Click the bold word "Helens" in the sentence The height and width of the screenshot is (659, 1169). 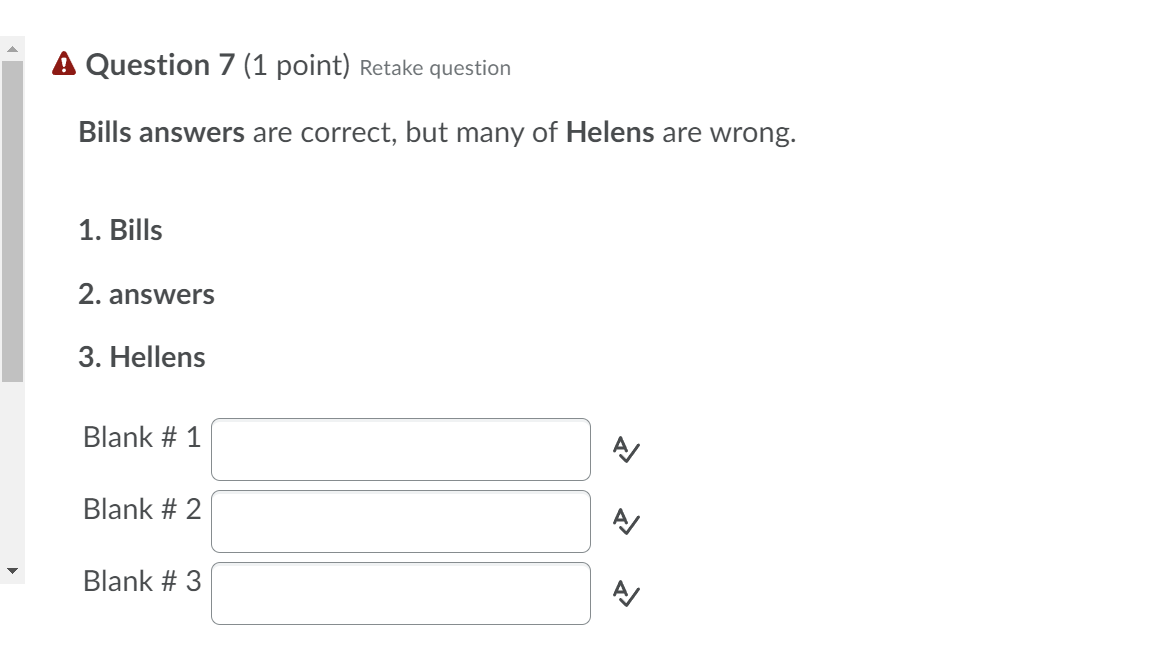point(610,133)
